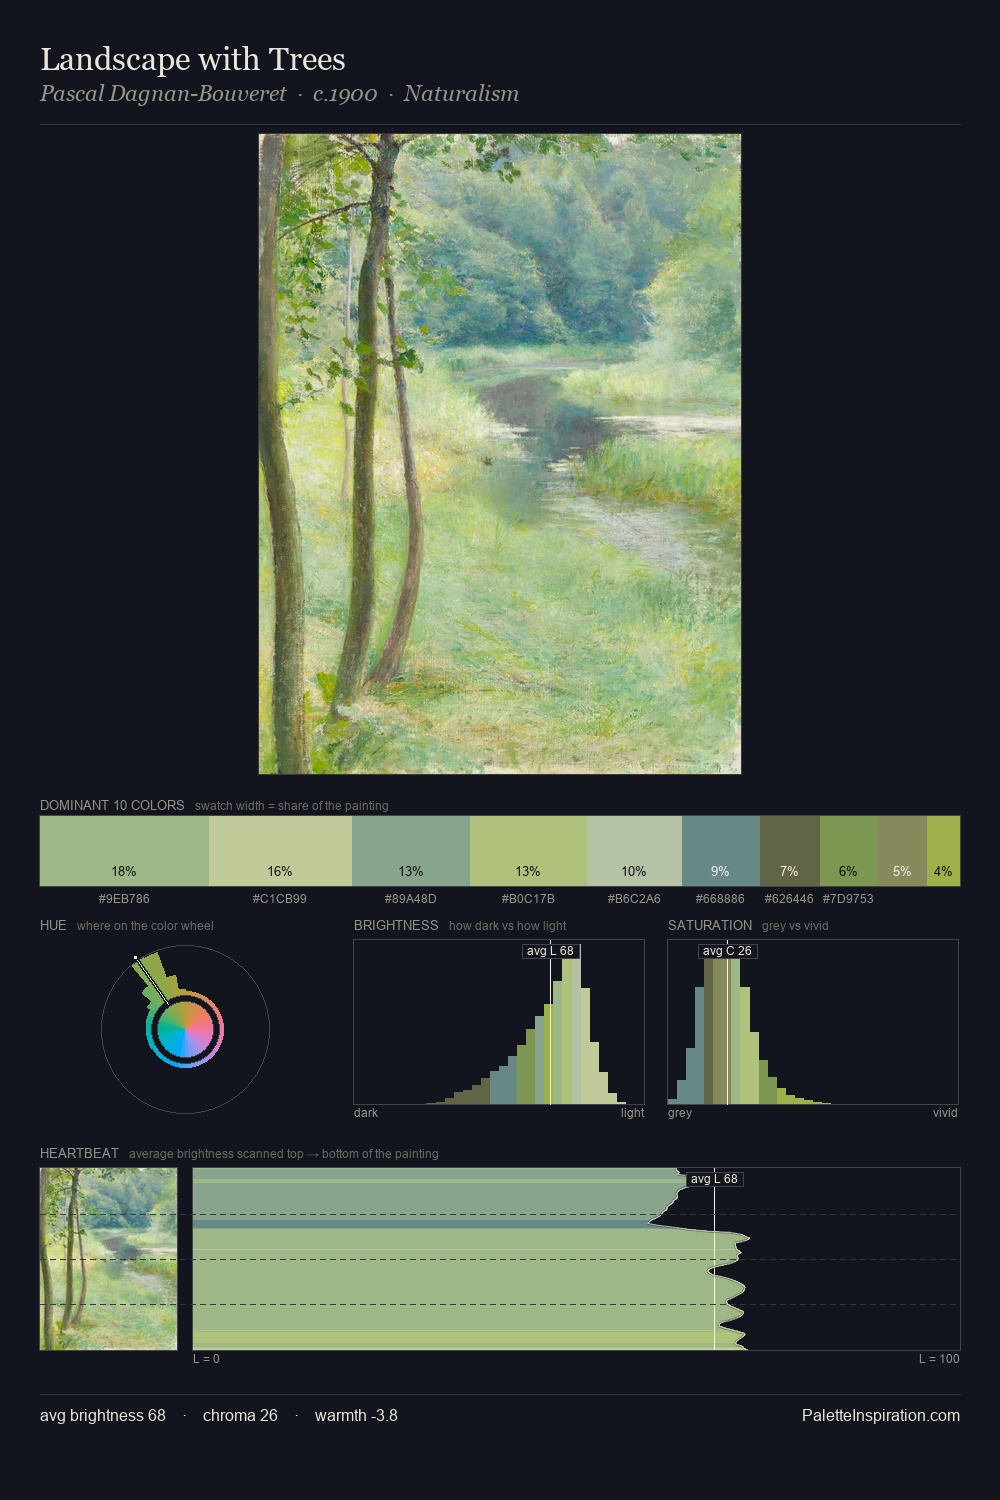The width and height of the screenshot is (1000, 1500).
Task: Click the hex label #7D9753
Action: (848, 899)
